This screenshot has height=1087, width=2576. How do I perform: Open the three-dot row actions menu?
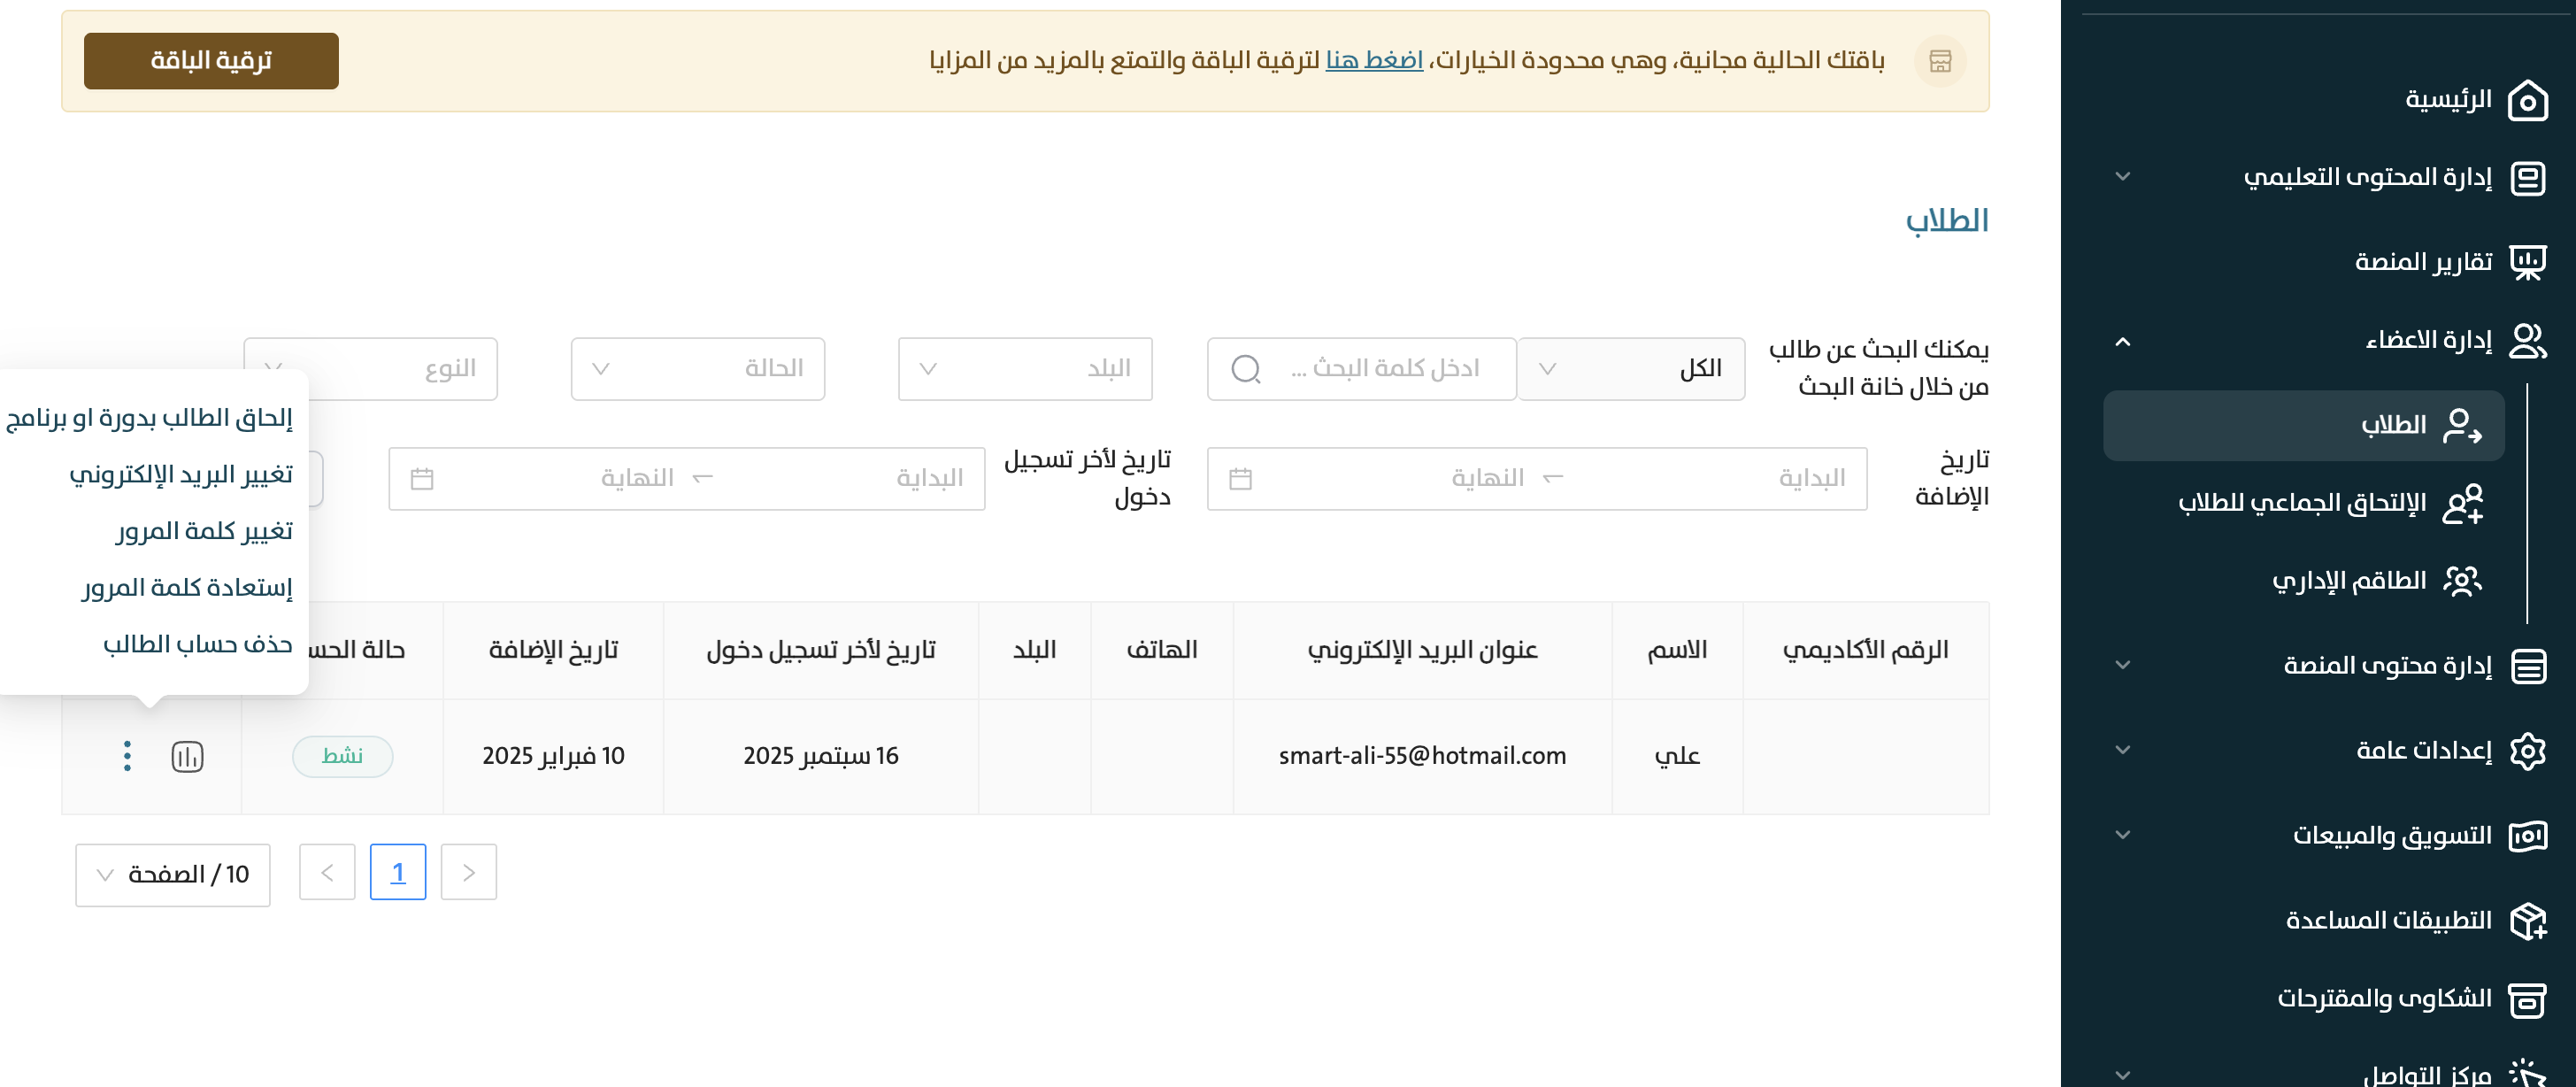point(127,756)
